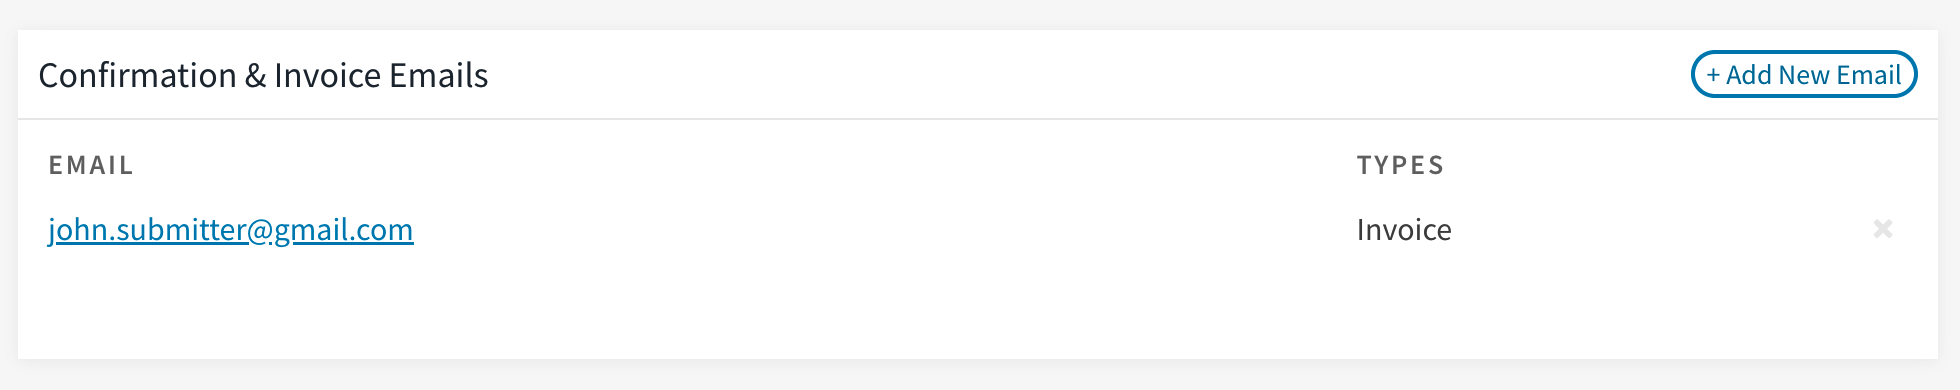Select the TYPES column header
The image size is (1960, 390).
(x=1400, y=165)
